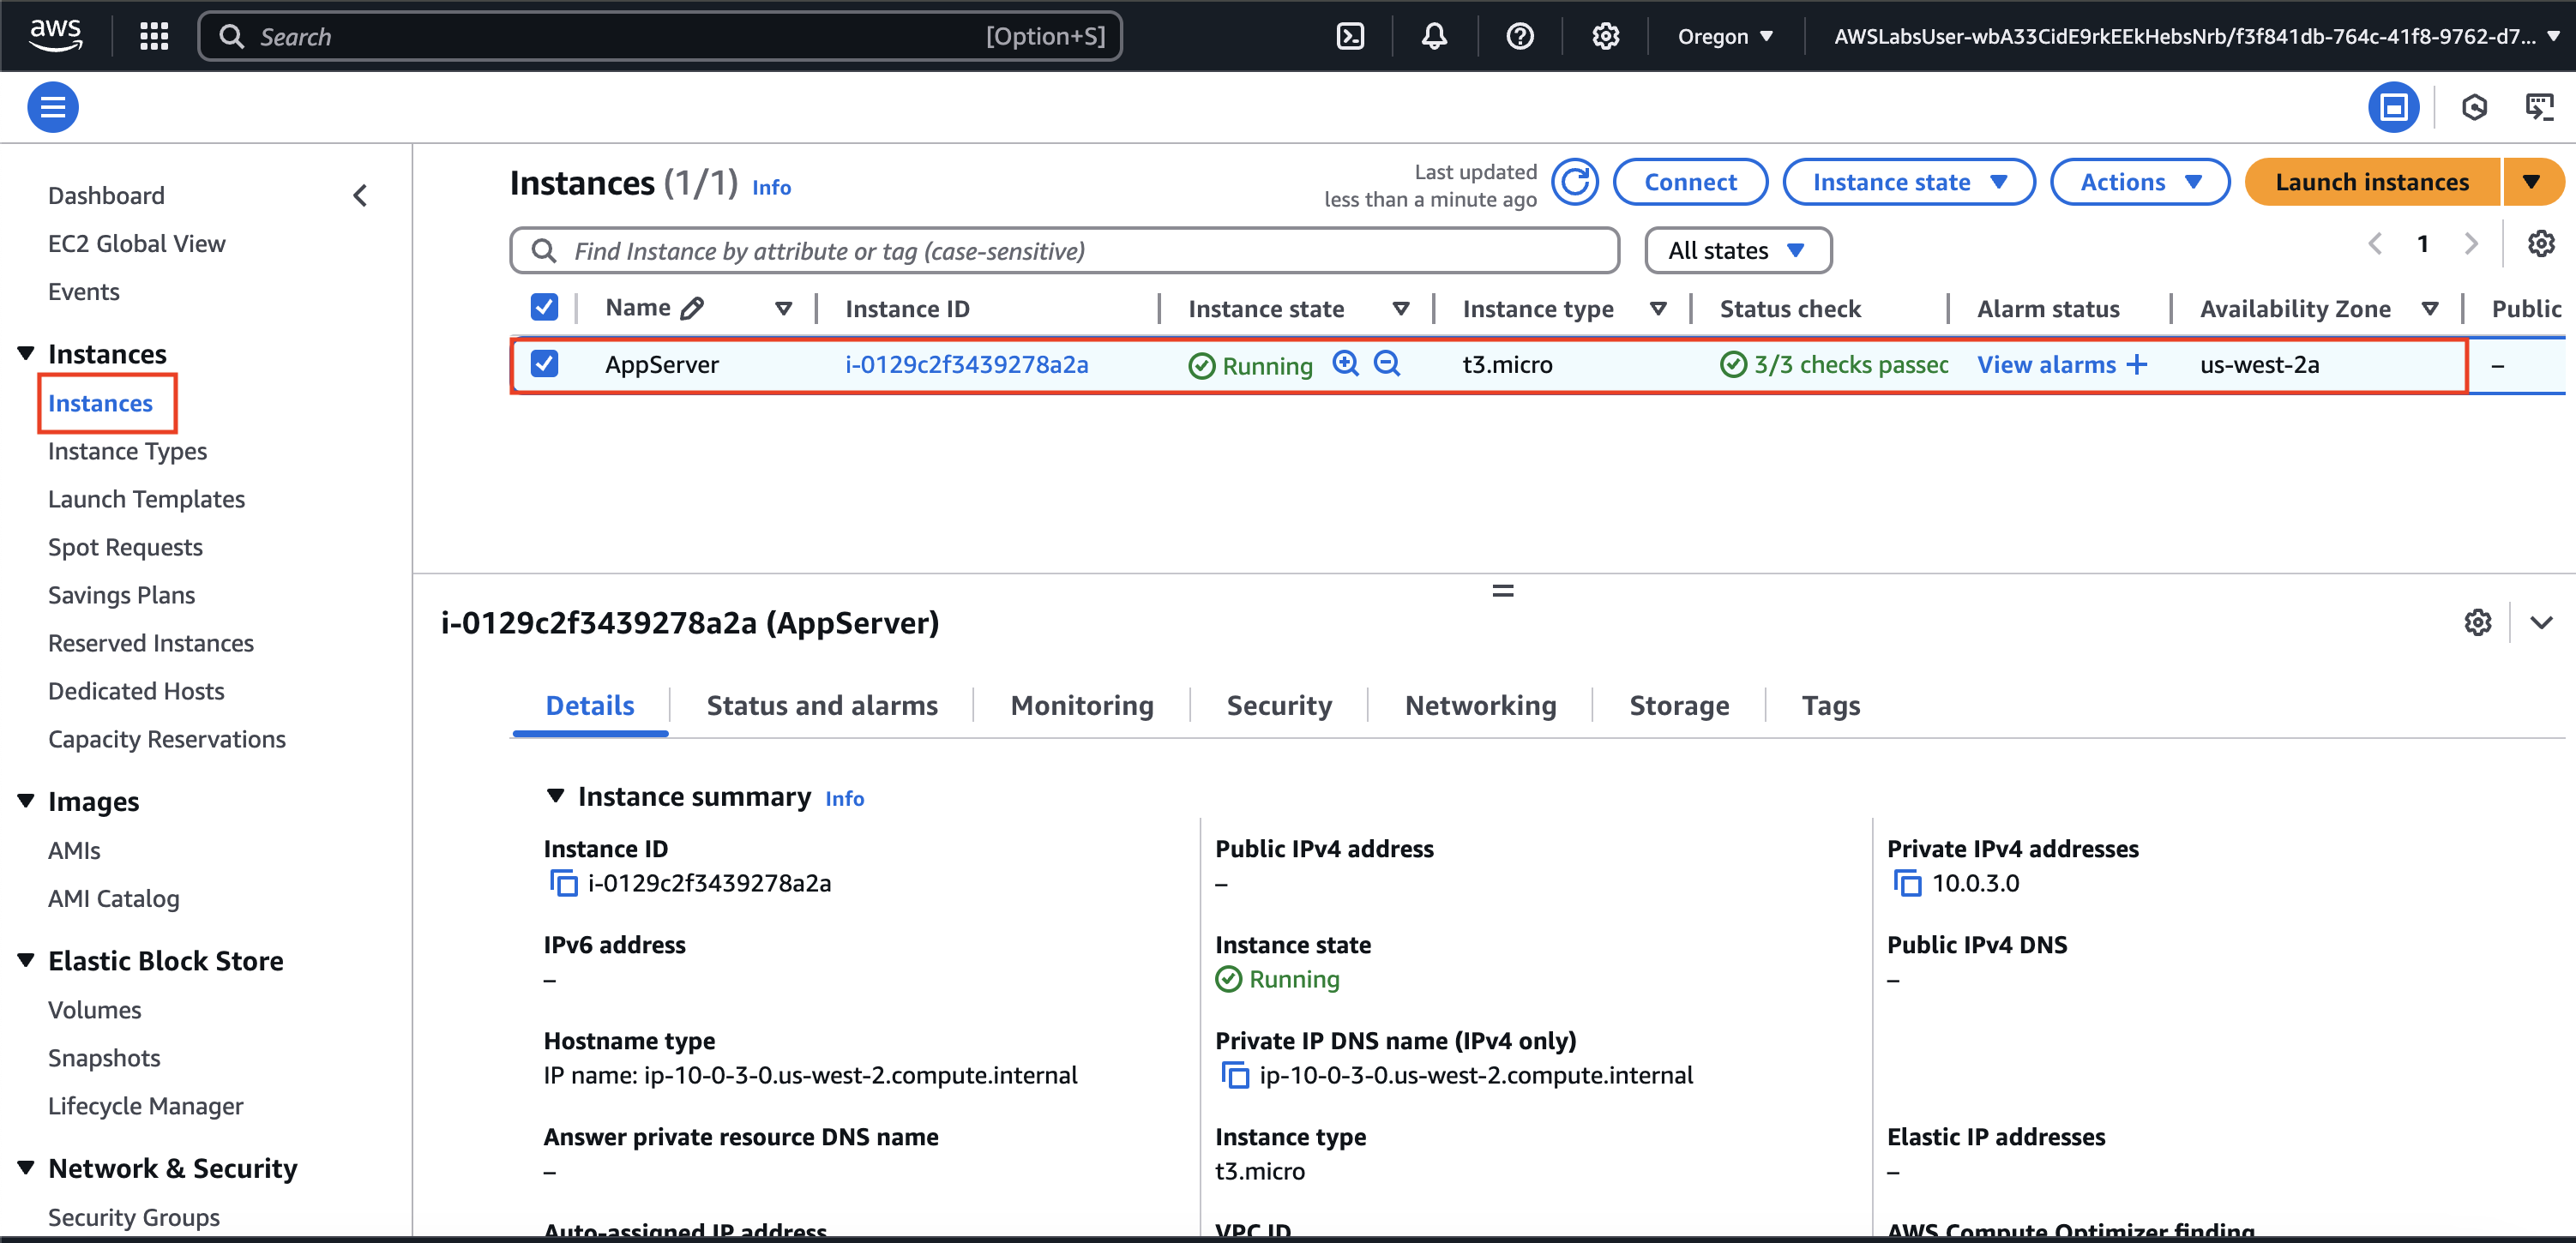
Task: Copy the Instance ID in summary
Action: [563, 884]
